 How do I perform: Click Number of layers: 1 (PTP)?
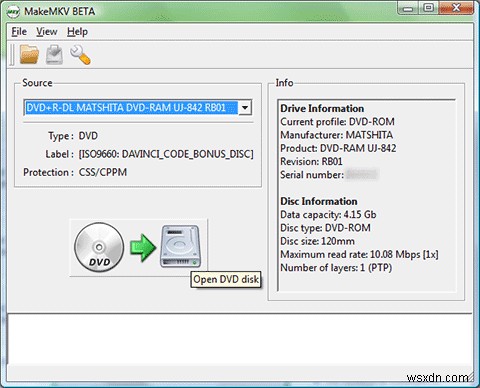pos(336,268)
